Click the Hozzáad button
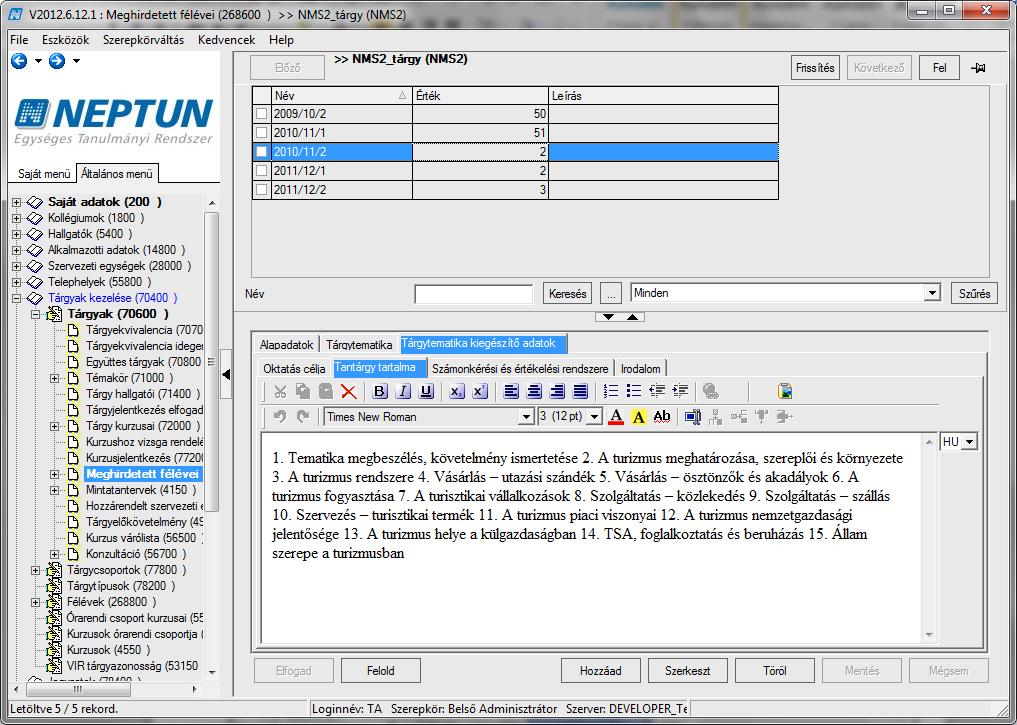Viewport: 1017px width, 725px height. (601, 671)
